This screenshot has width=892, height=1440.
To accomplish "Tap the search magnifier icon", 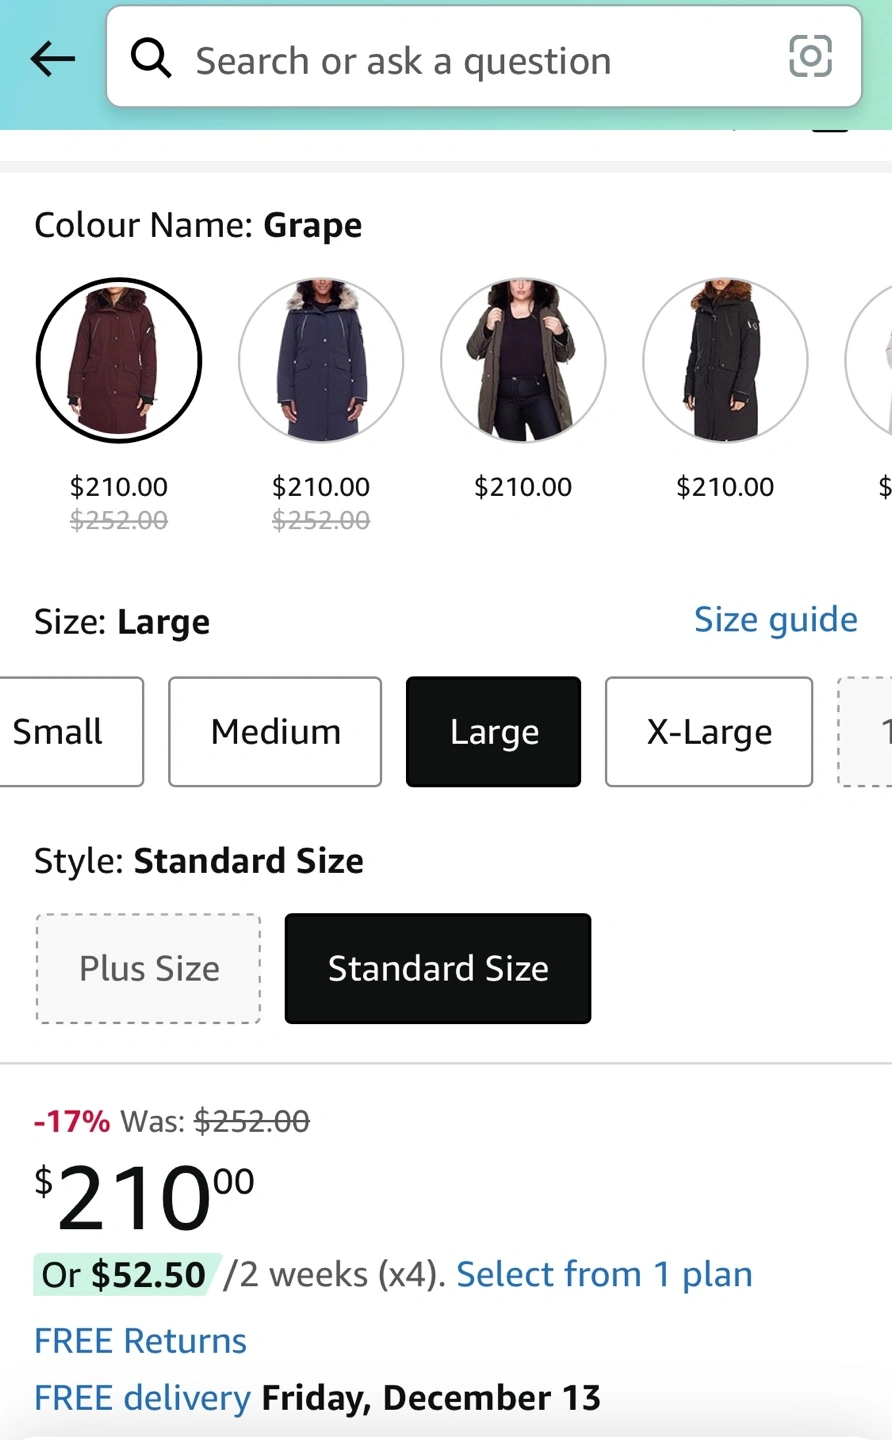I will [x=151, y=59].
